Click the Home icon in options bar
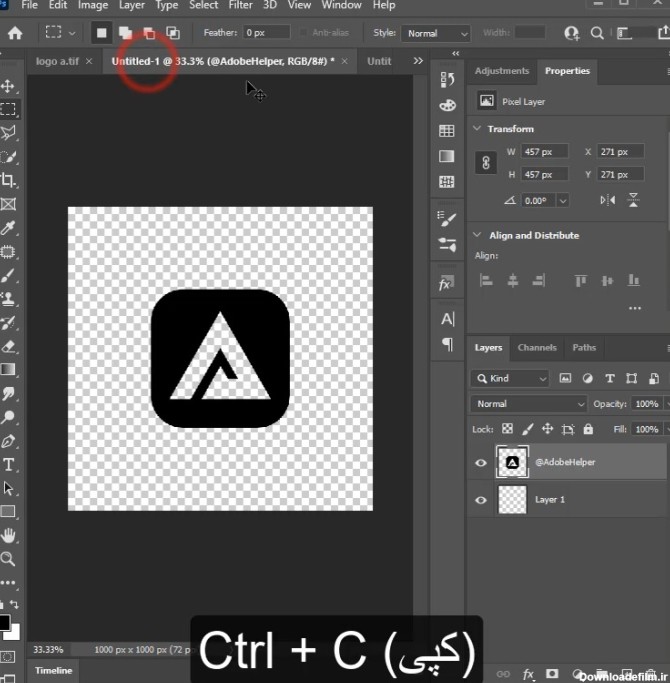Viewport: 670px width, 683px height. pyautogui.click(x=15, y=33)
